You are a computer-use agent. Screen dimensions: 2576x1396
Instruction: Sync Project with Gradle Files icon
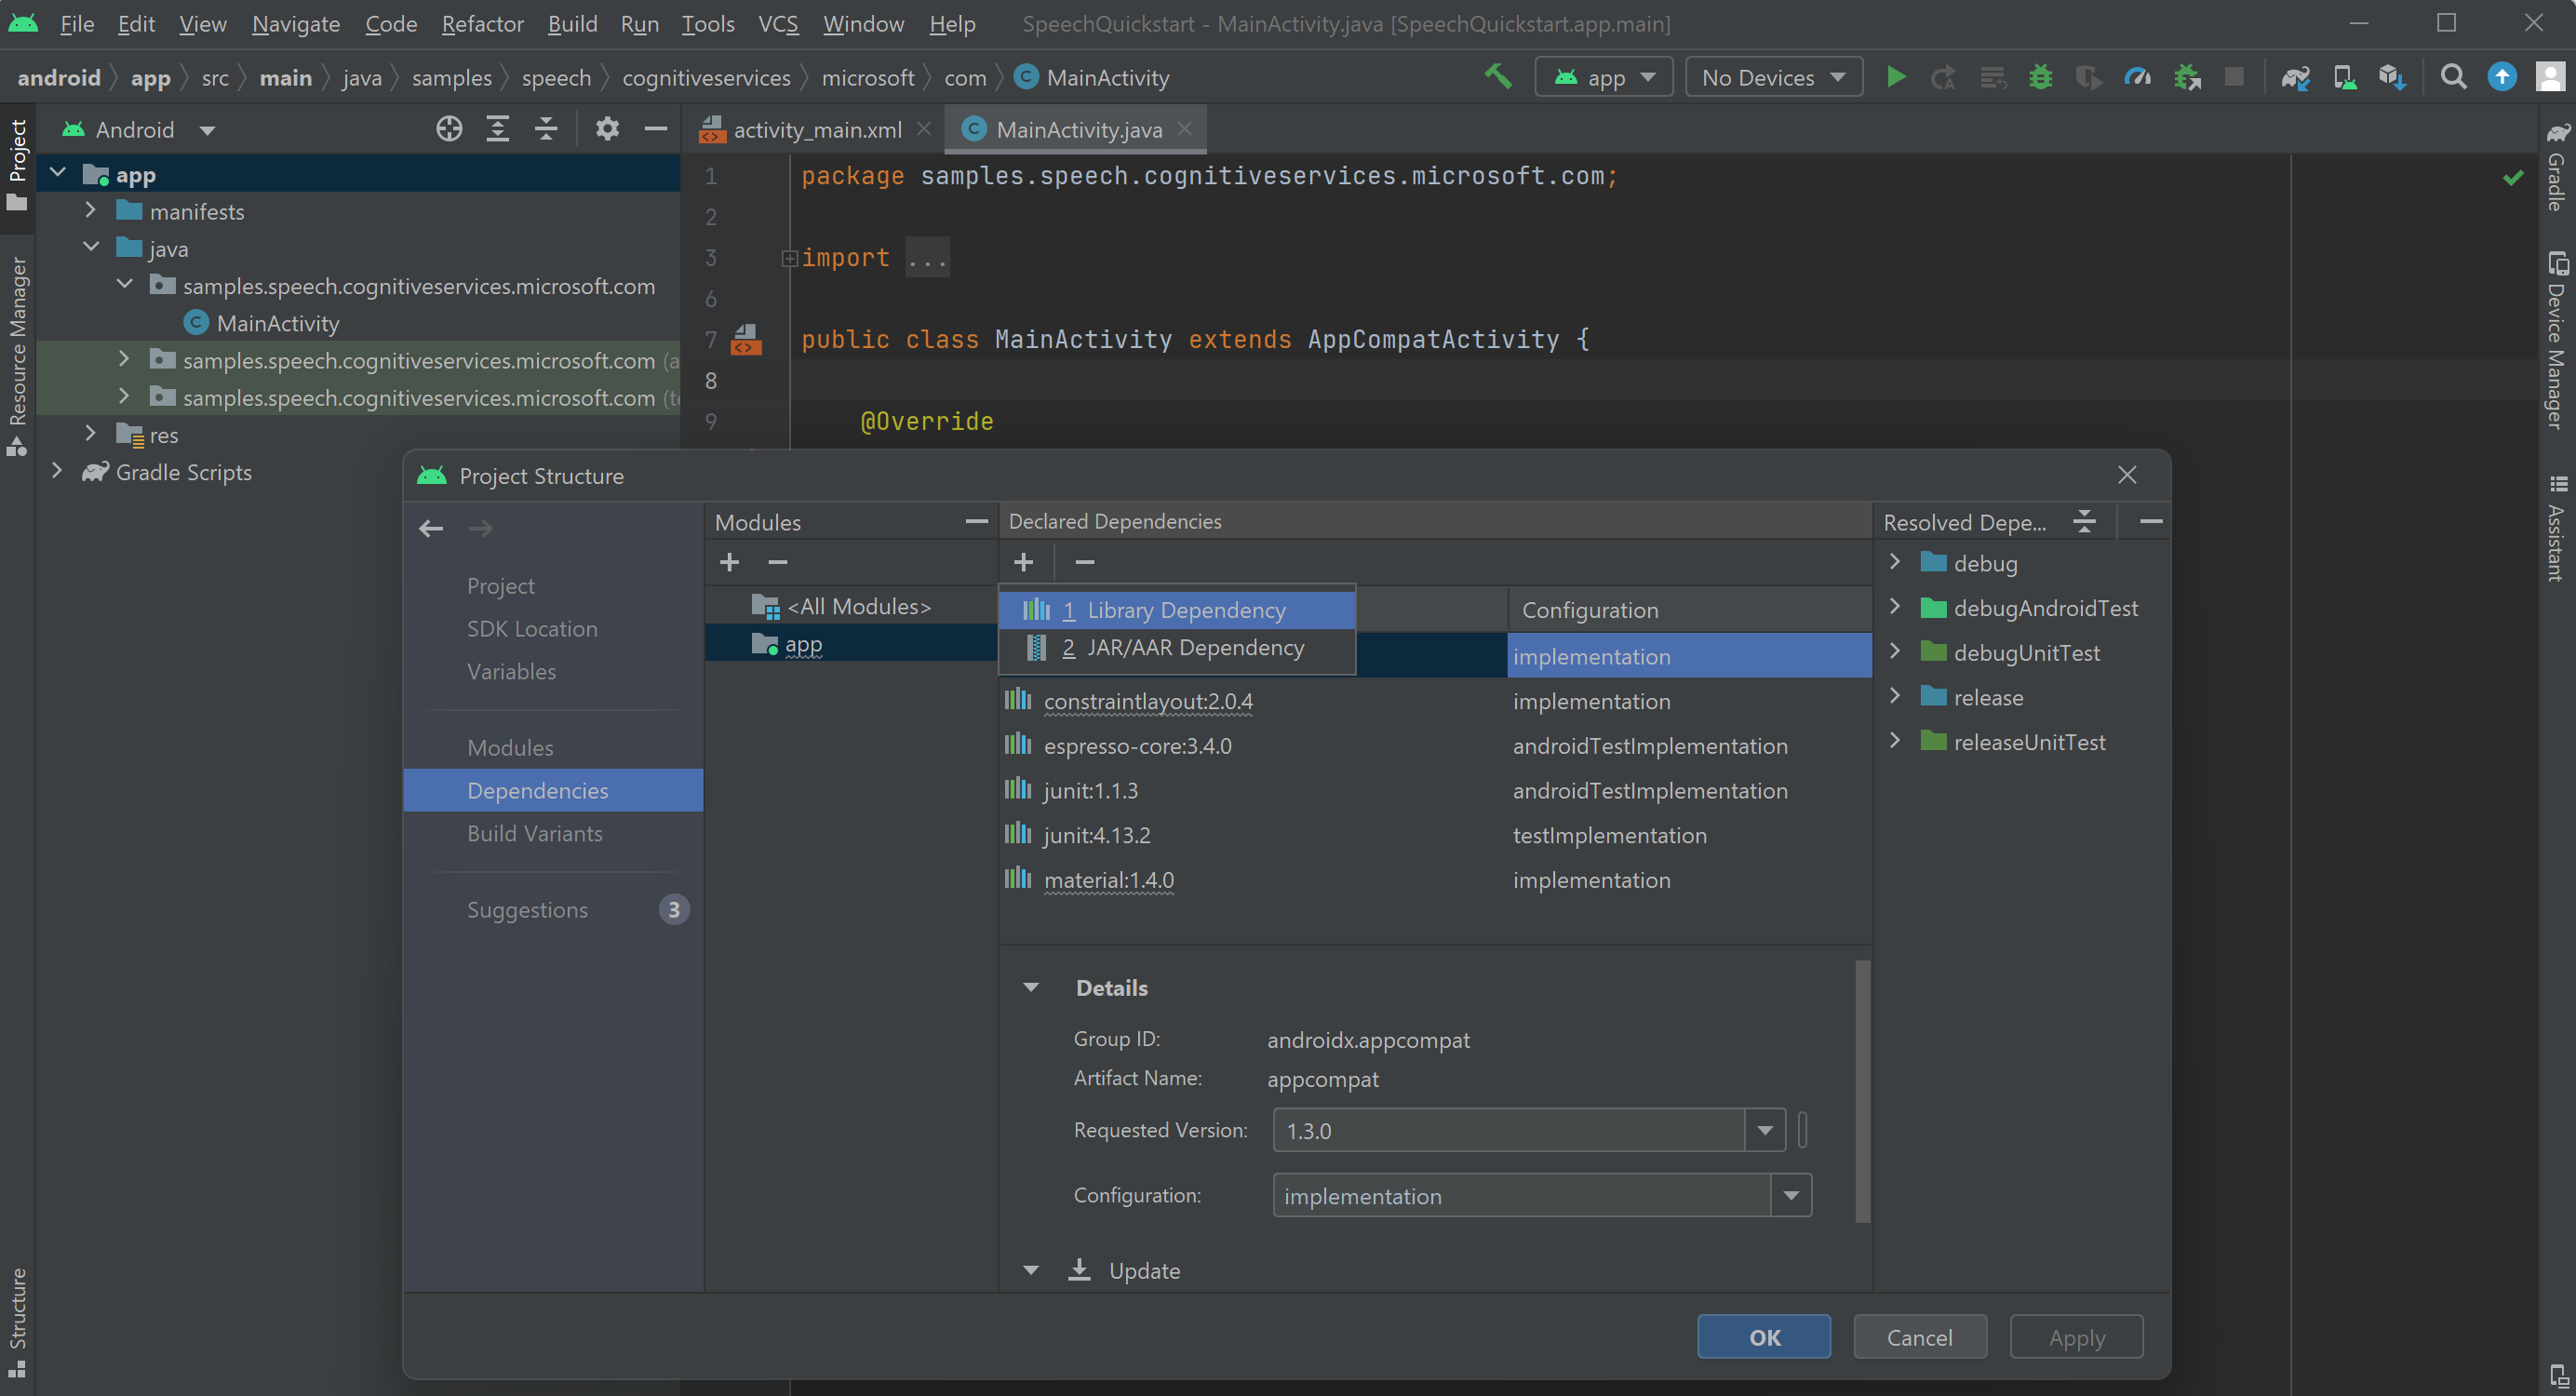2295,77
